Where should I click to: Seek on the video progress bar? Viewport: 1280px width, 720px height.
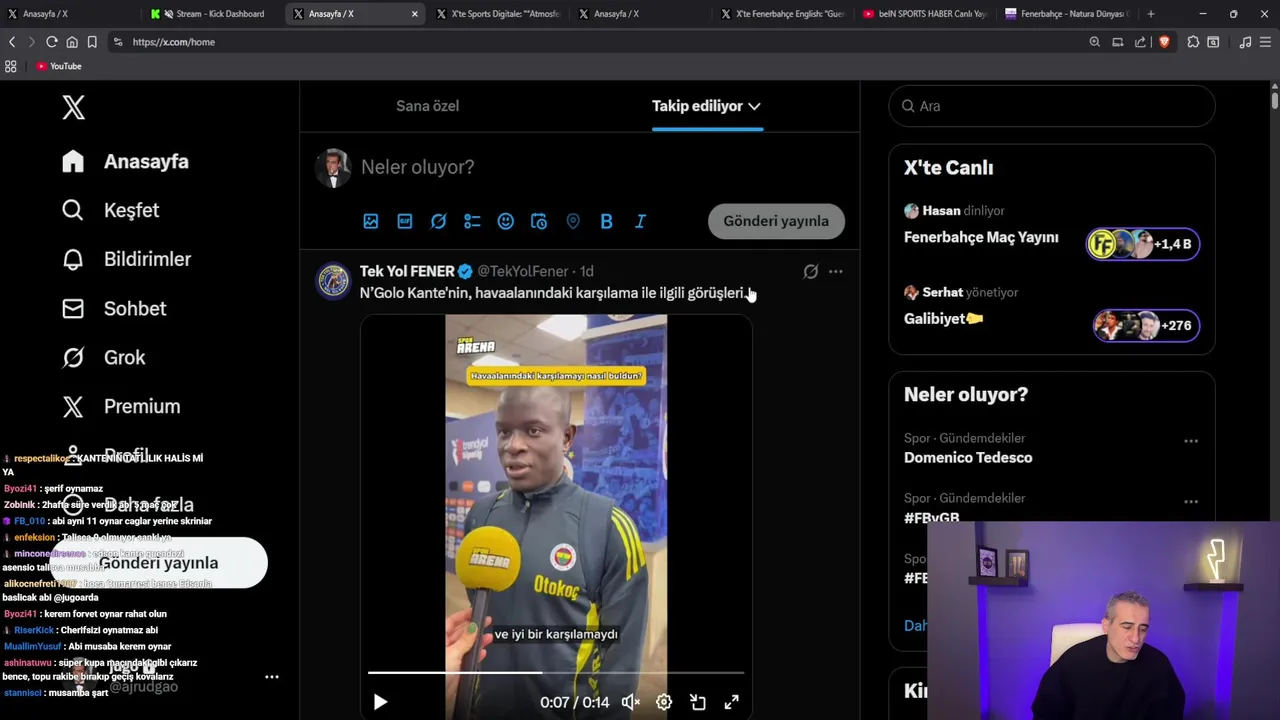(x=556, y=673)
